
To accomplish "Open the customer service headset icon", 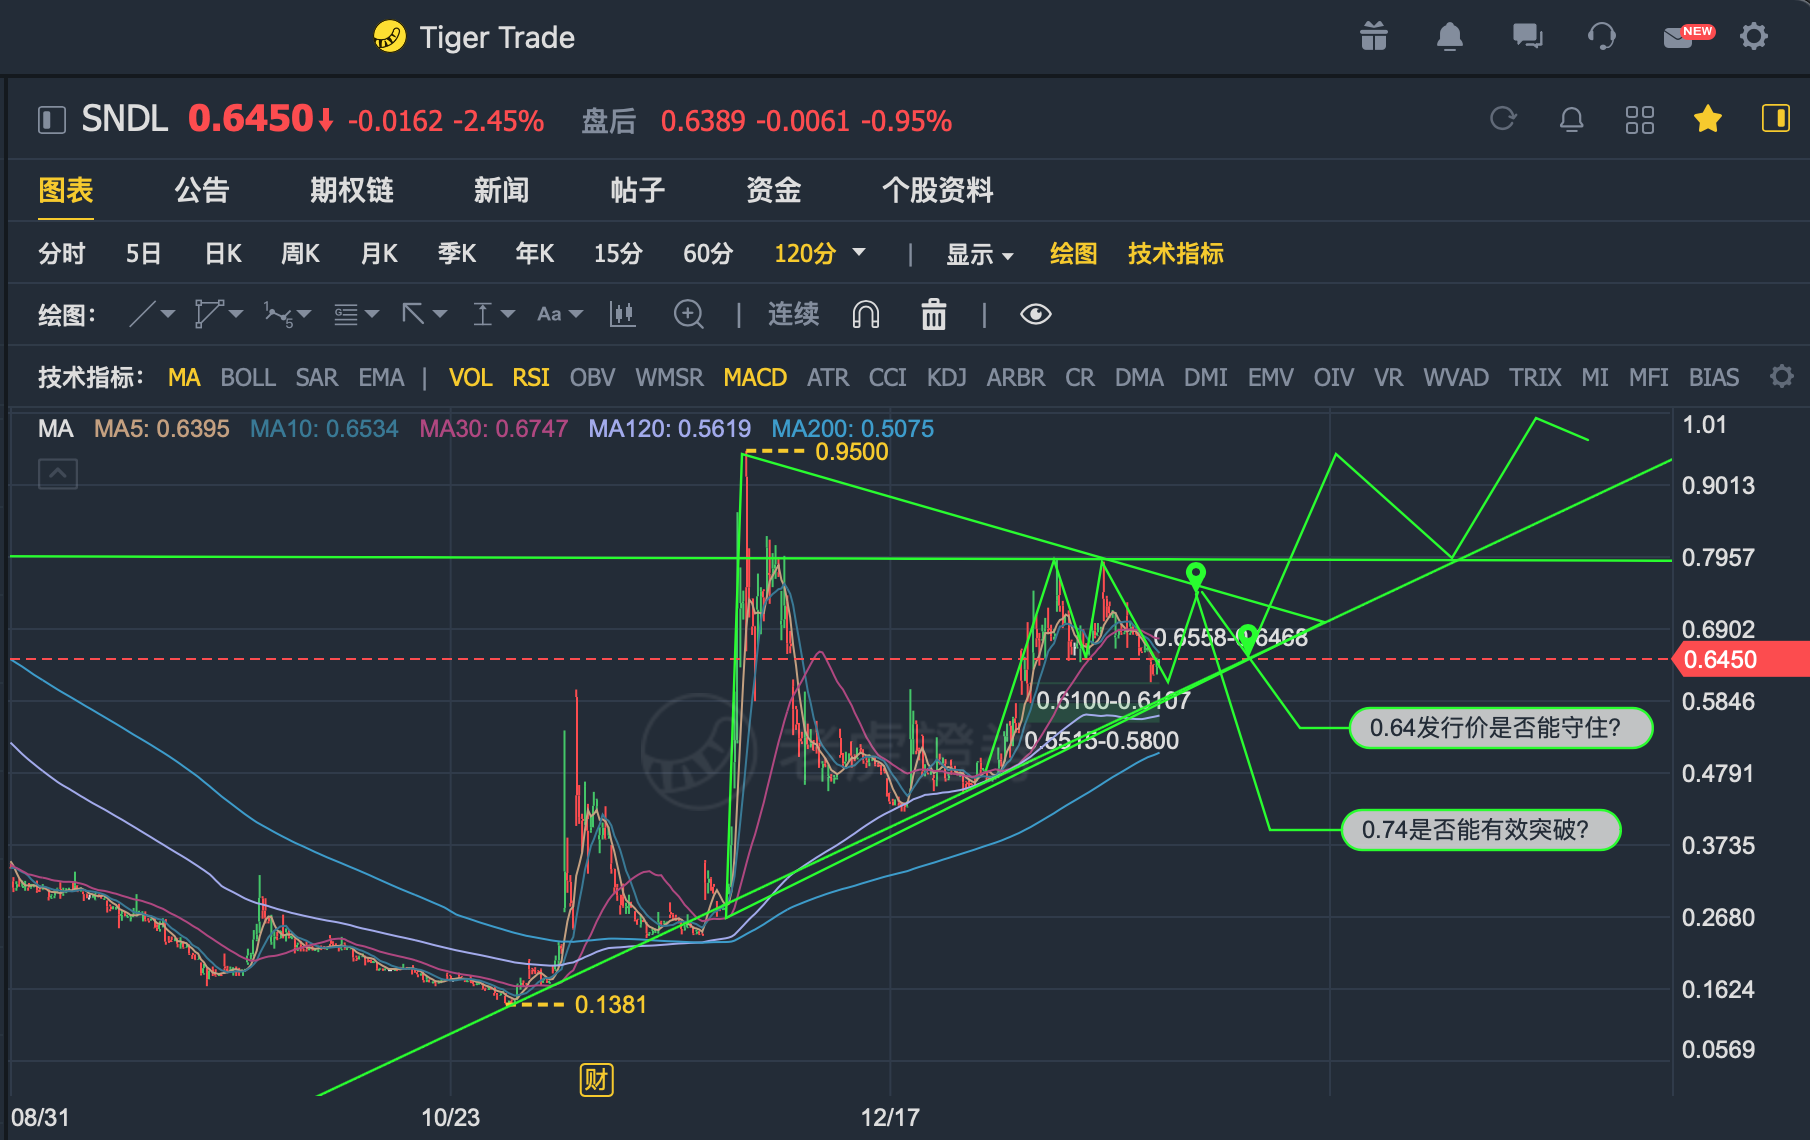I will click(x=1602, y=37).
